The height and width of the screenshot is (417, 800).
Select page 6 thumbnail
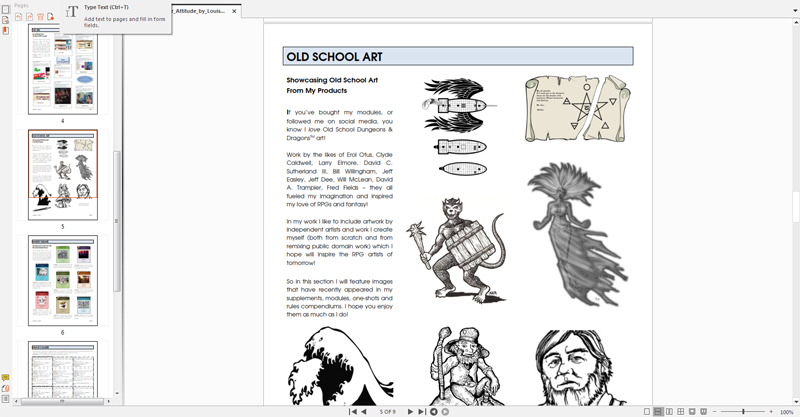[63, 281]
